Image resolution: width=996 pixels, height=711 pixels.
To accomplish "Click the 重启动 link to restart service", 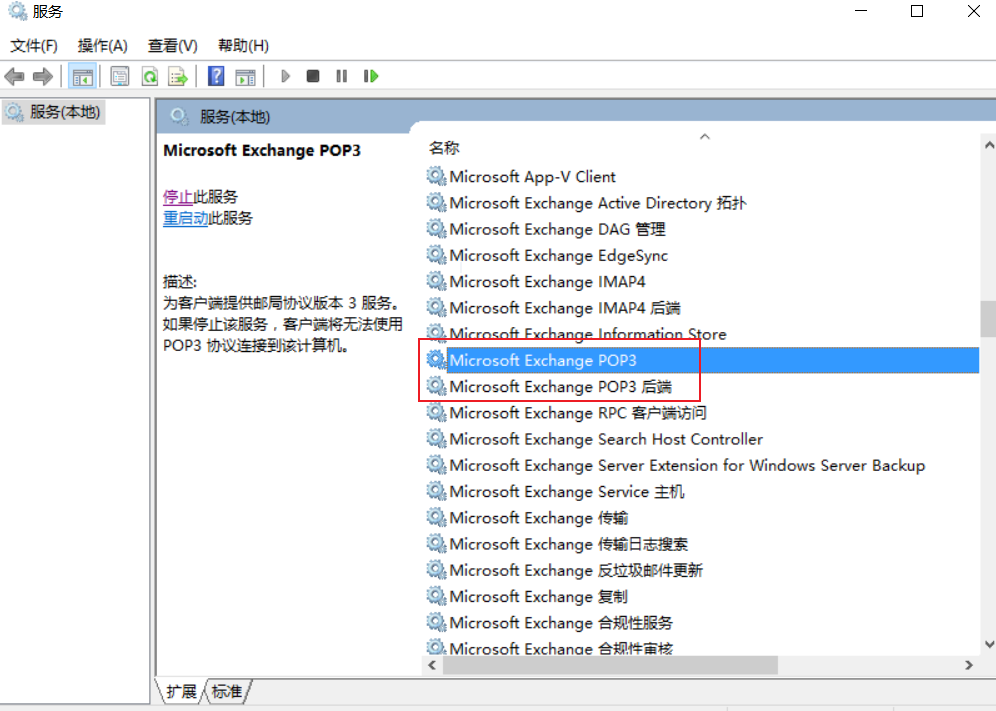I will 185,218.
